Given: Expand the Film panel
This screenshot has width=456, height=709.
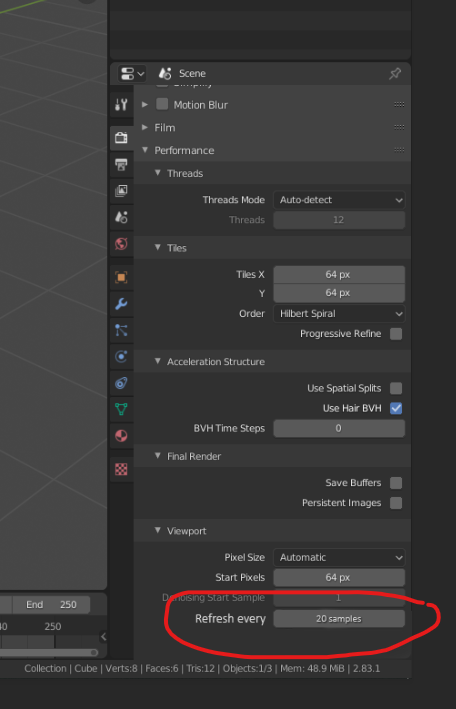Looking at the screenshot, I should tap(145, 128).
